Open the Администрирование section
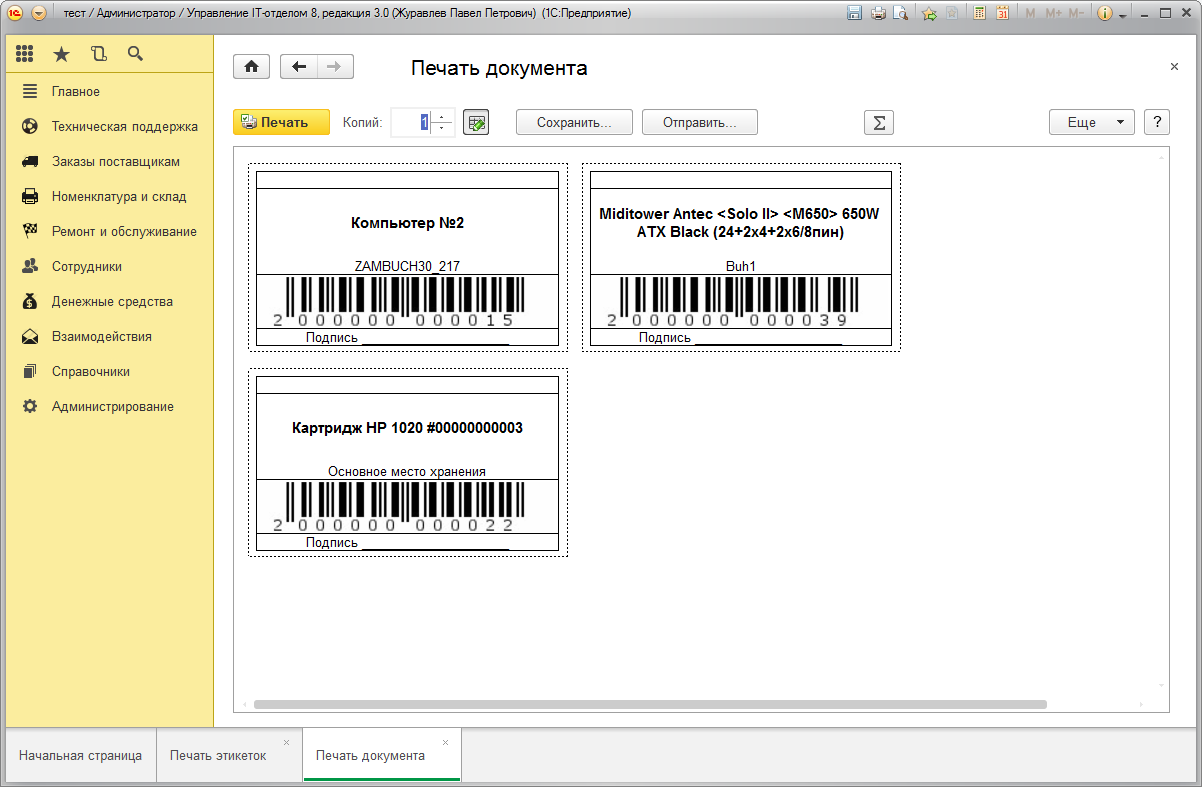The height and width of the screenshot is (787, 1202). [113, 406]
